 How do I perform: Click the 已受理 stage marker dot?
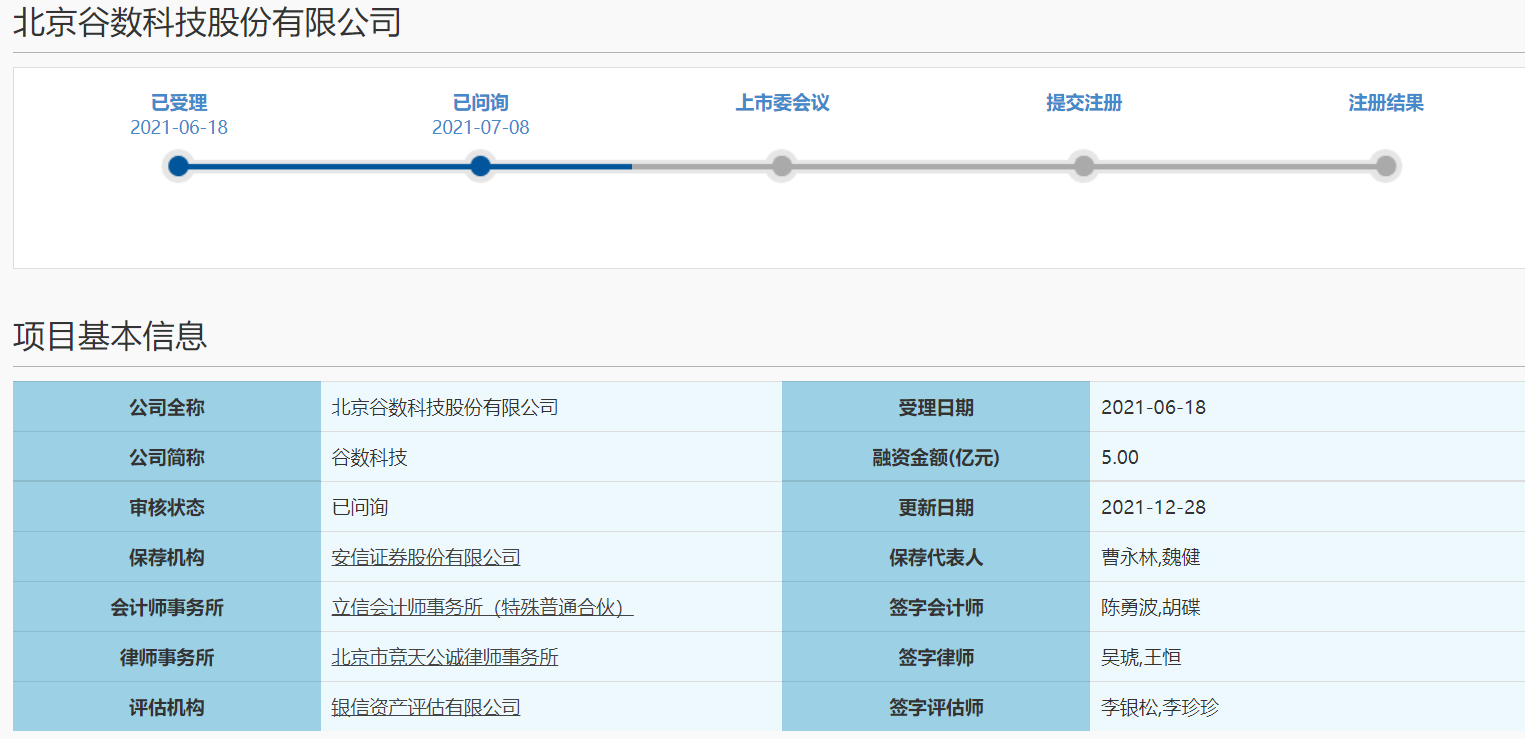(x=178, y=166)
